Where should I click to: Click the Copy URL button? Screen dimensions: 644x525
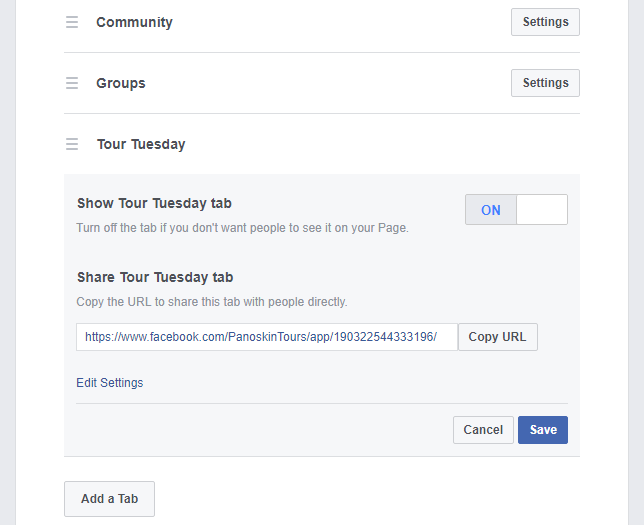pos(498,337)
